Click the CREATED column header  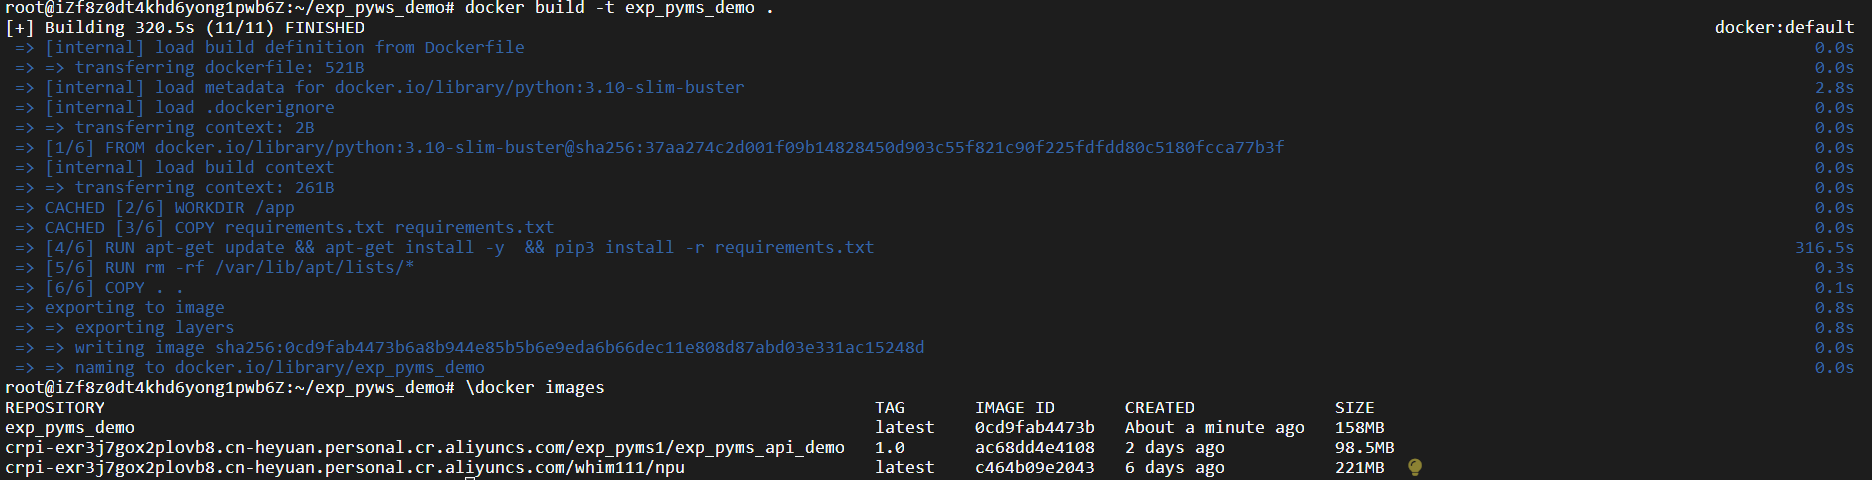pos(1160,408)
